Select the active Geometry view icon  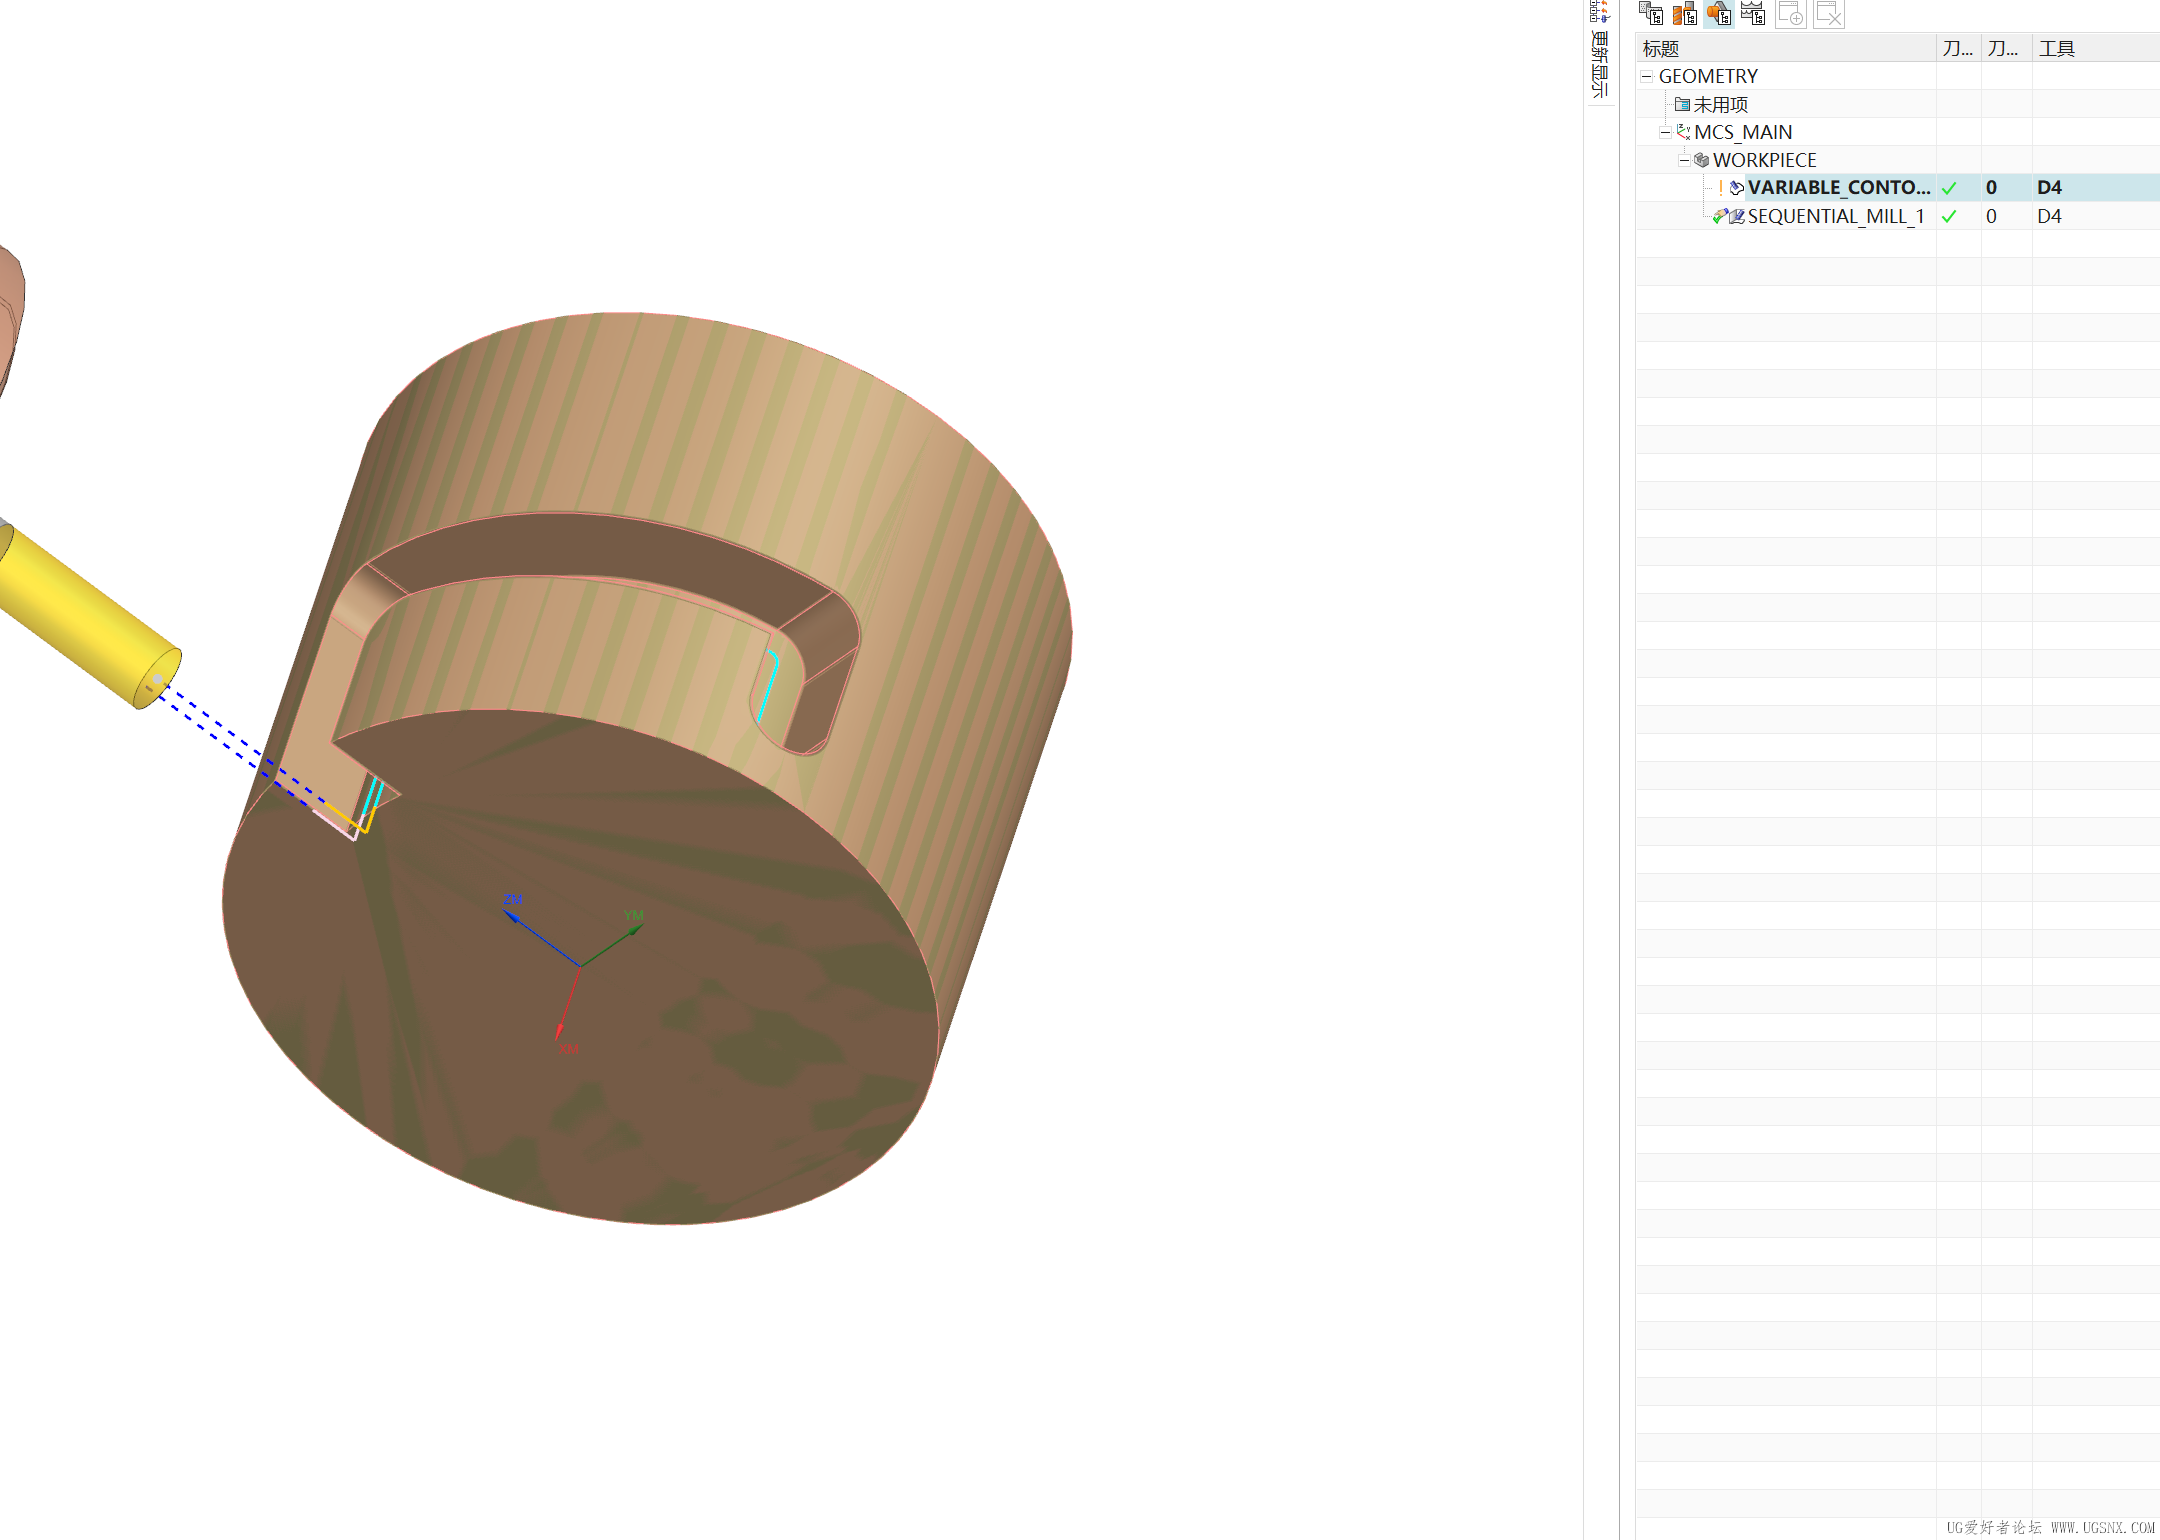[1719, 13]
